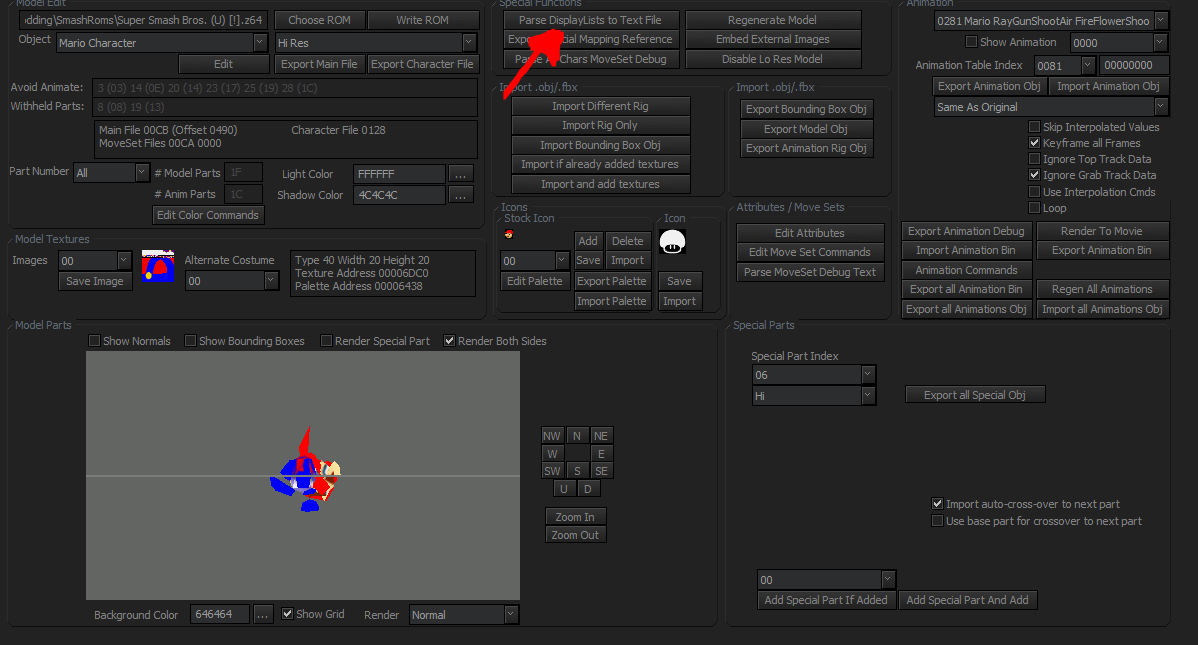The image size is (1198, 645).
Task: Open the Special Parts Hi dropdown
Action: (x=867, y=395)
